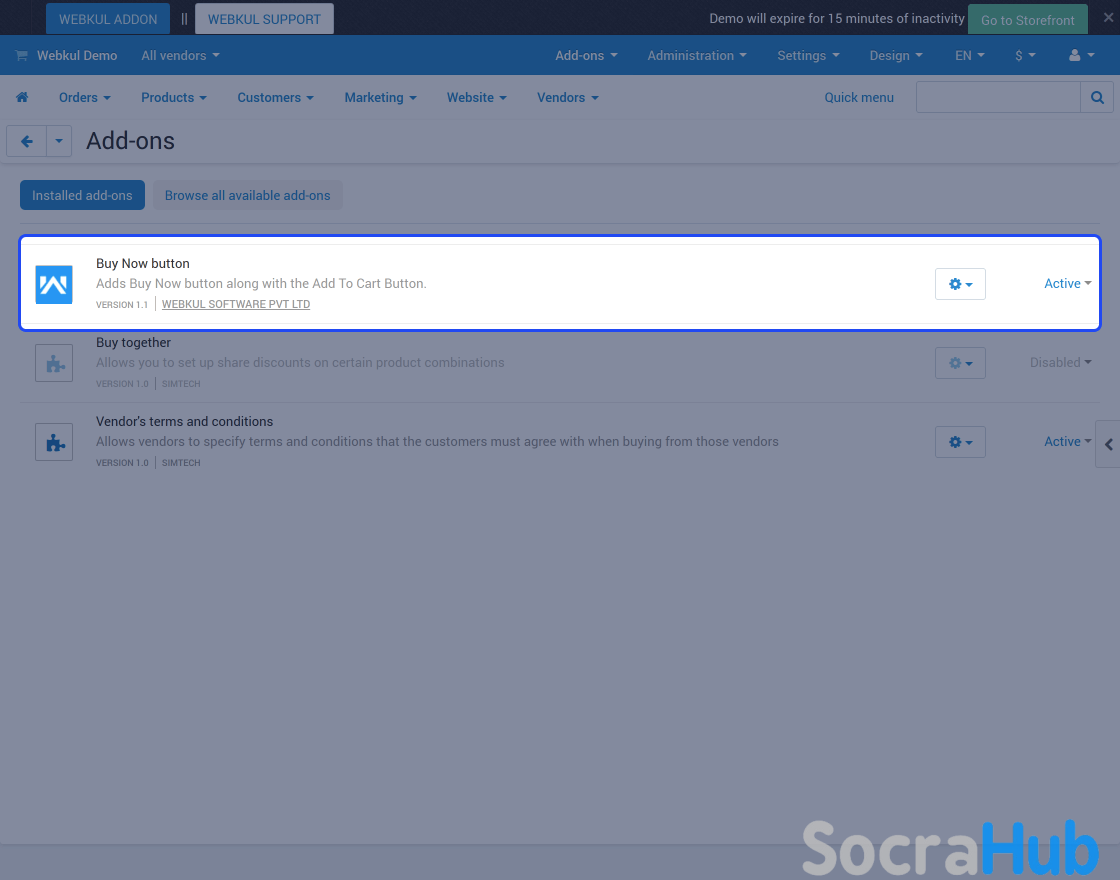Viewport: 1120px width, 880px height.
Task: Open the Settings menu
Action: (x=809, y=55)
